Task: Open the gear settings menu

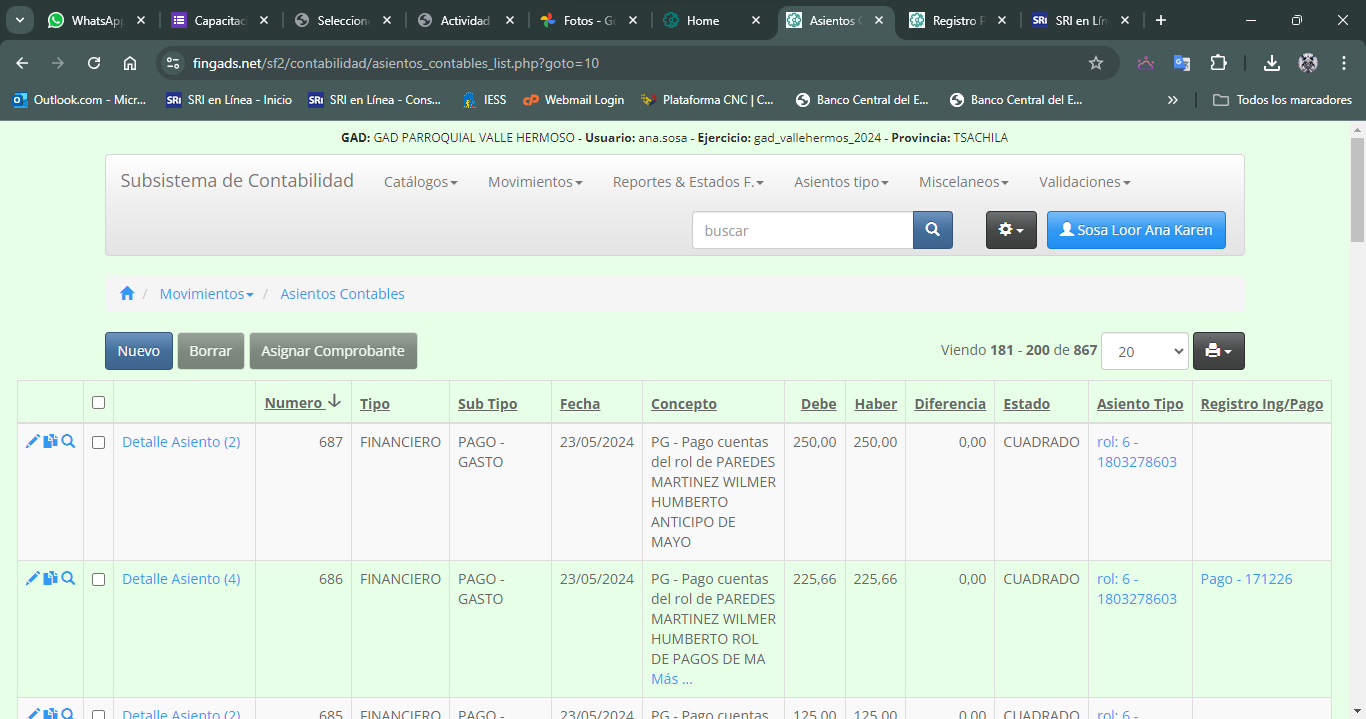Action: click(x=1011, y=230)
